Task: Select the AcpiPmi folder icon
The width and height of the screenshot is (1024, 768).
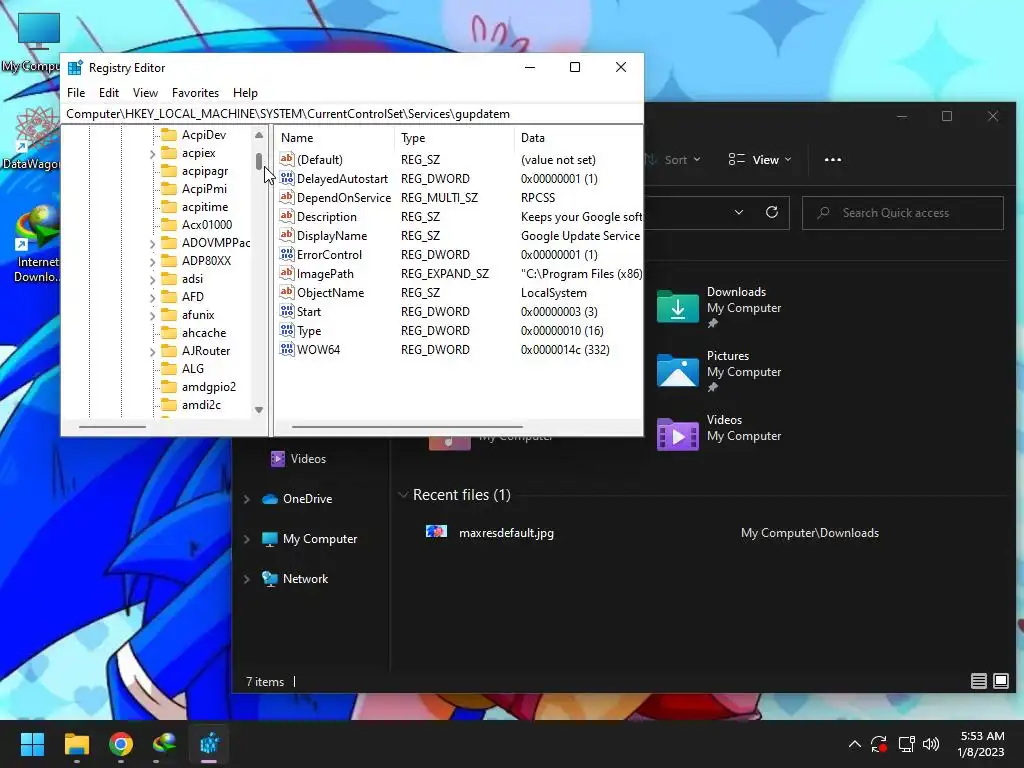Action: (x=169, y=189)
